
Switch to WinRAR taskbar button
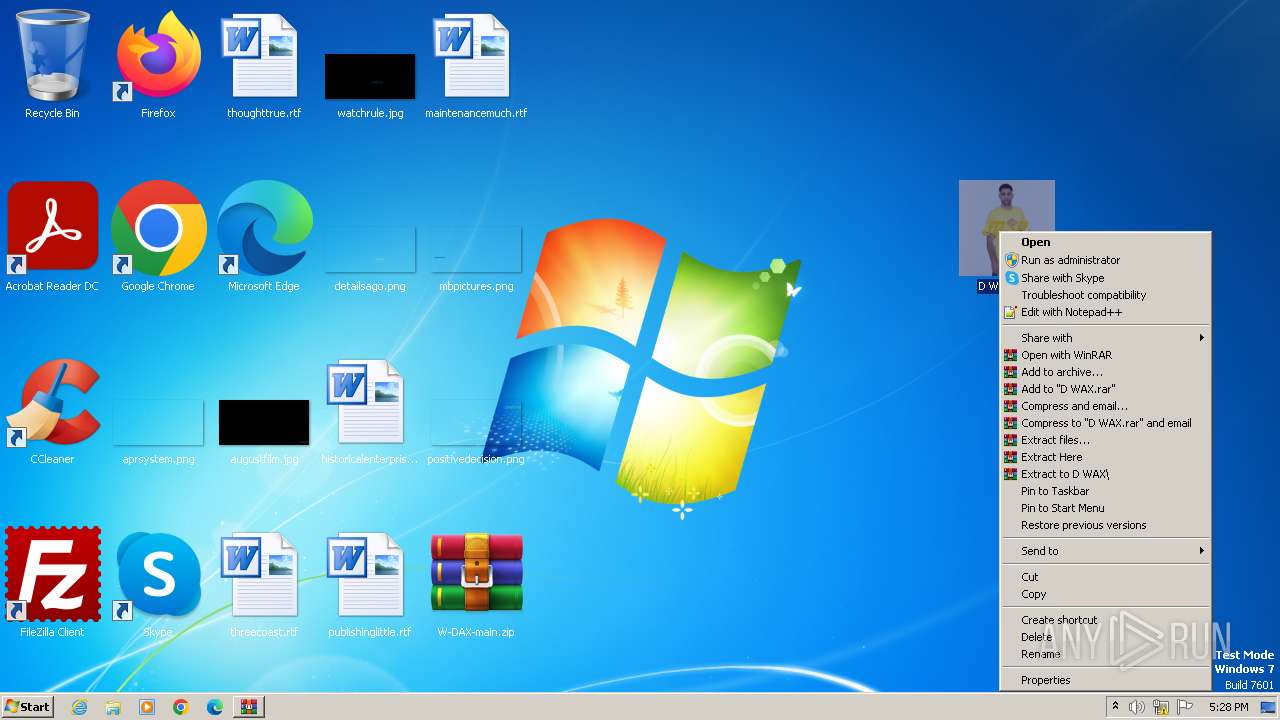point(249,707)
